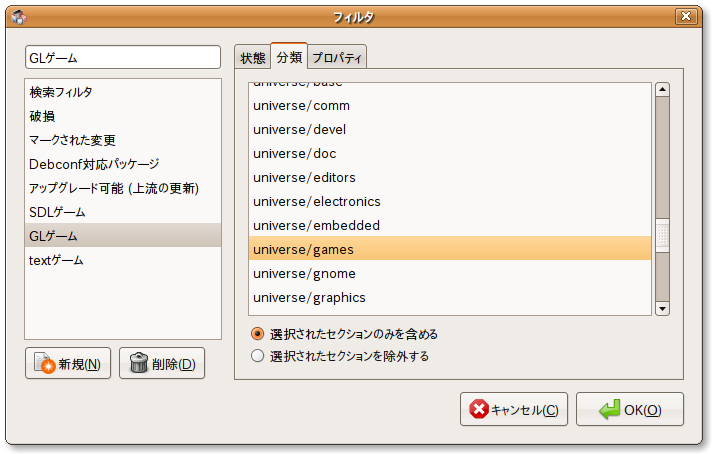Select universe/editors section
The width and height of the screenshot is (712, 454).
450,178
